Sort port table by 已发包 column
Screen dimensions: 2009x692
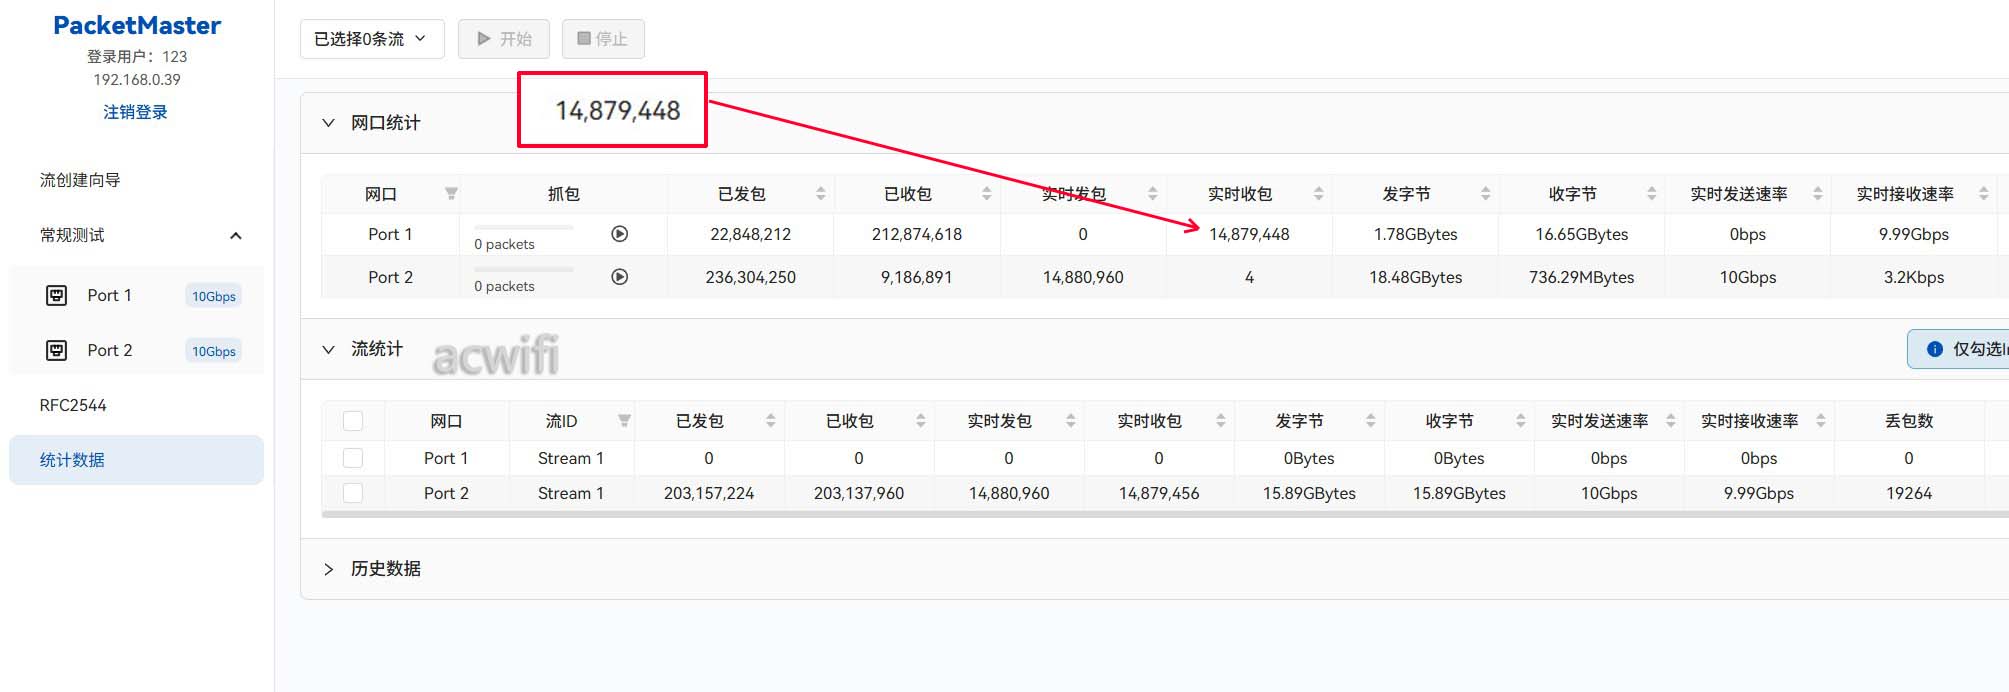(x=820, y=194)
